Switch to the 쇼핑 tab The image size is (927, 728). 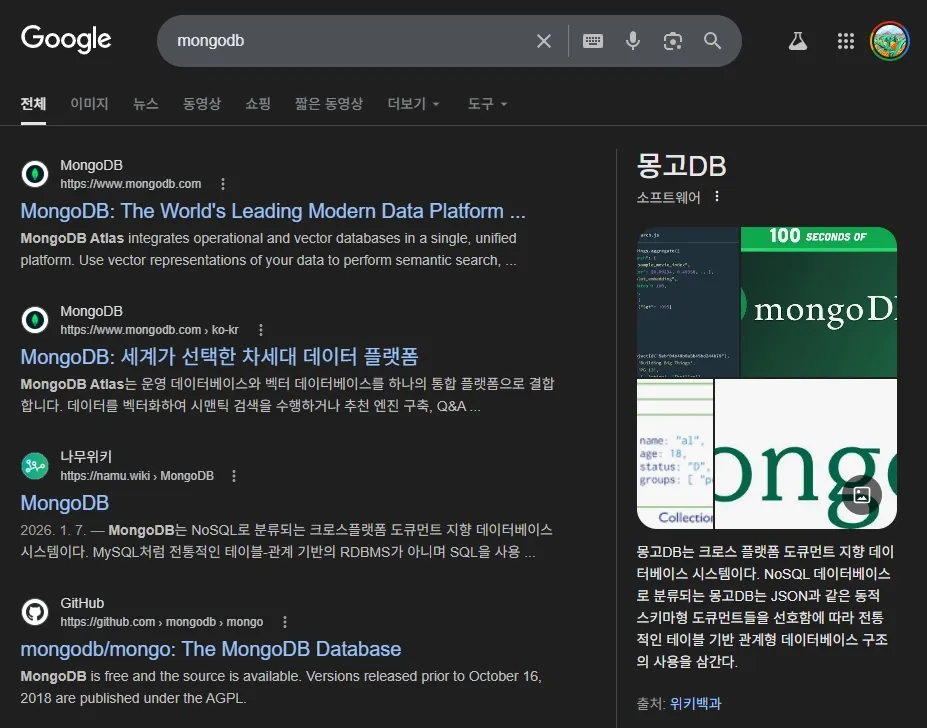(258, 104)
